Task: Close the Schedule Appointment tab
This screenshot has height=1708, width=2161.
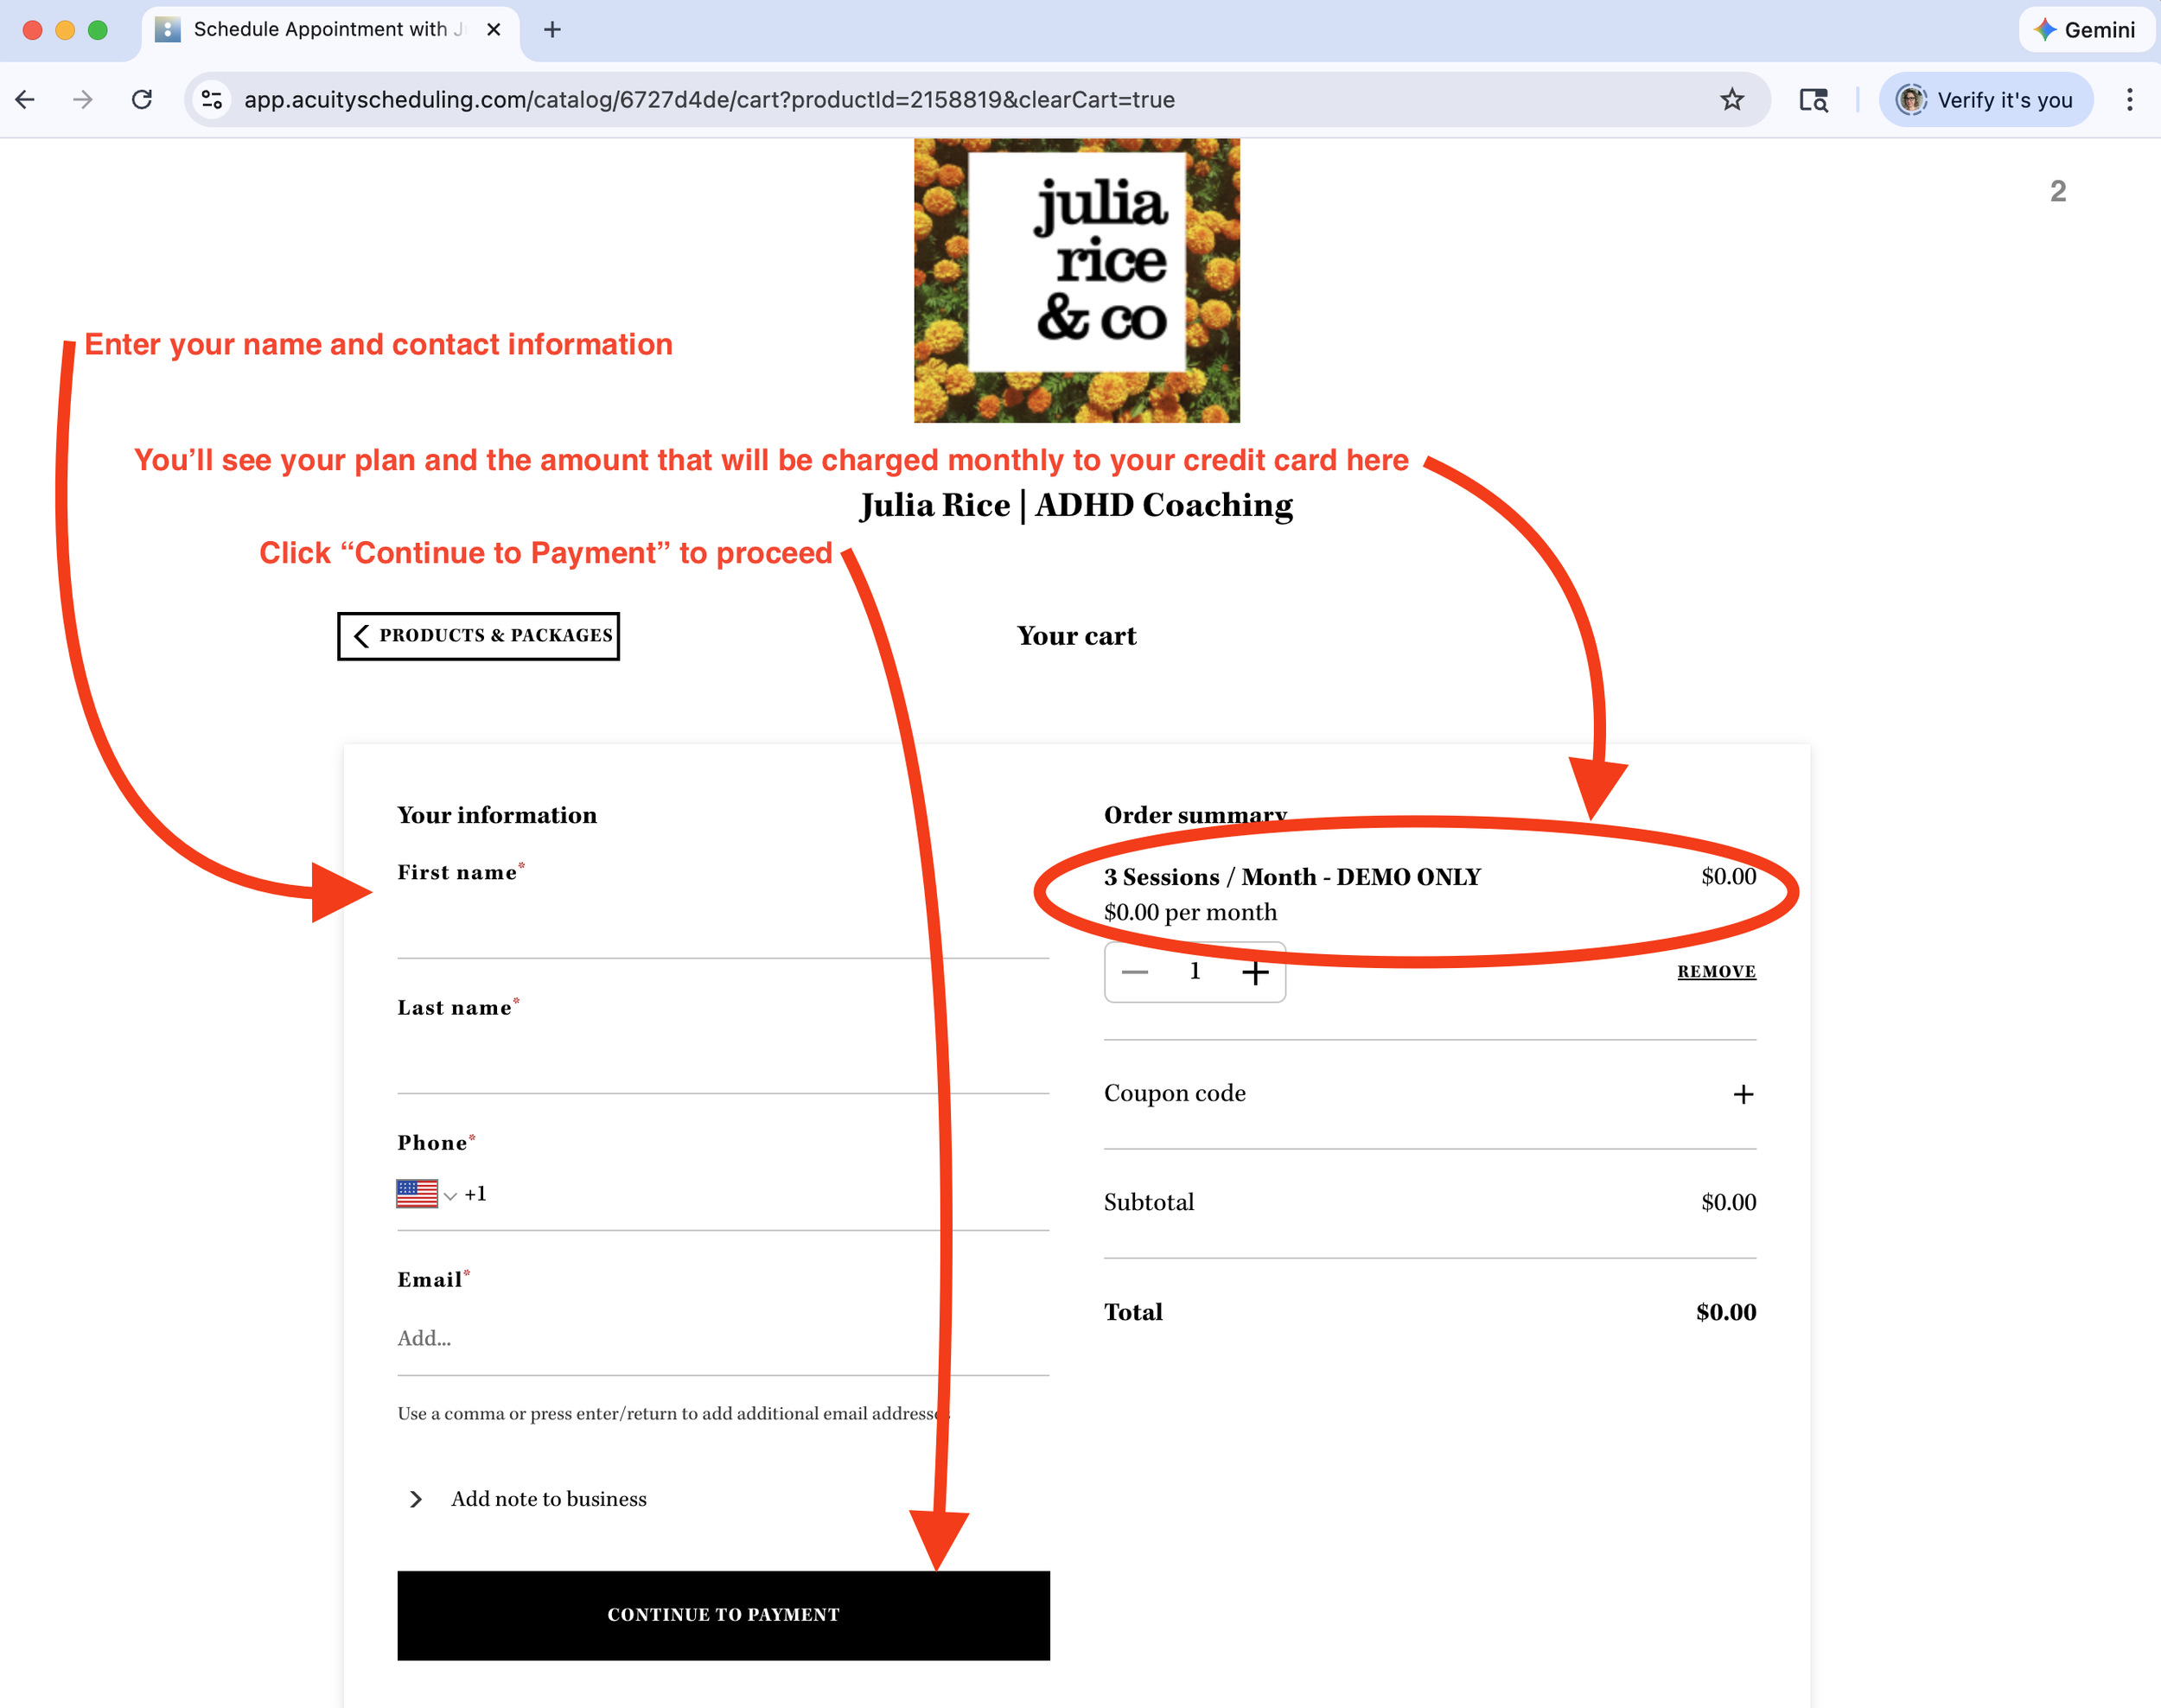Action: [x=493, y=30]
